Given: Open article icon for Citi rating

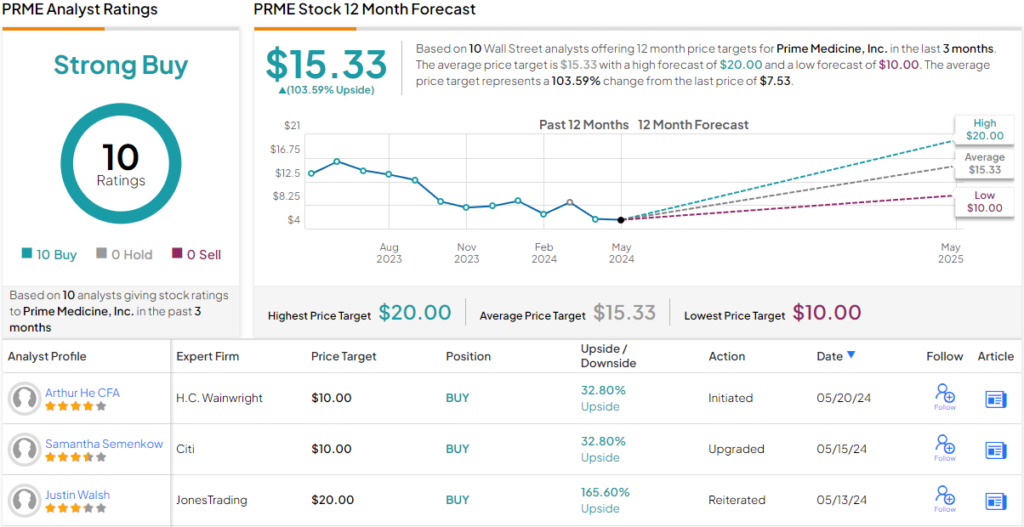Looking at the screenshot, I should [x=995, y=450].
